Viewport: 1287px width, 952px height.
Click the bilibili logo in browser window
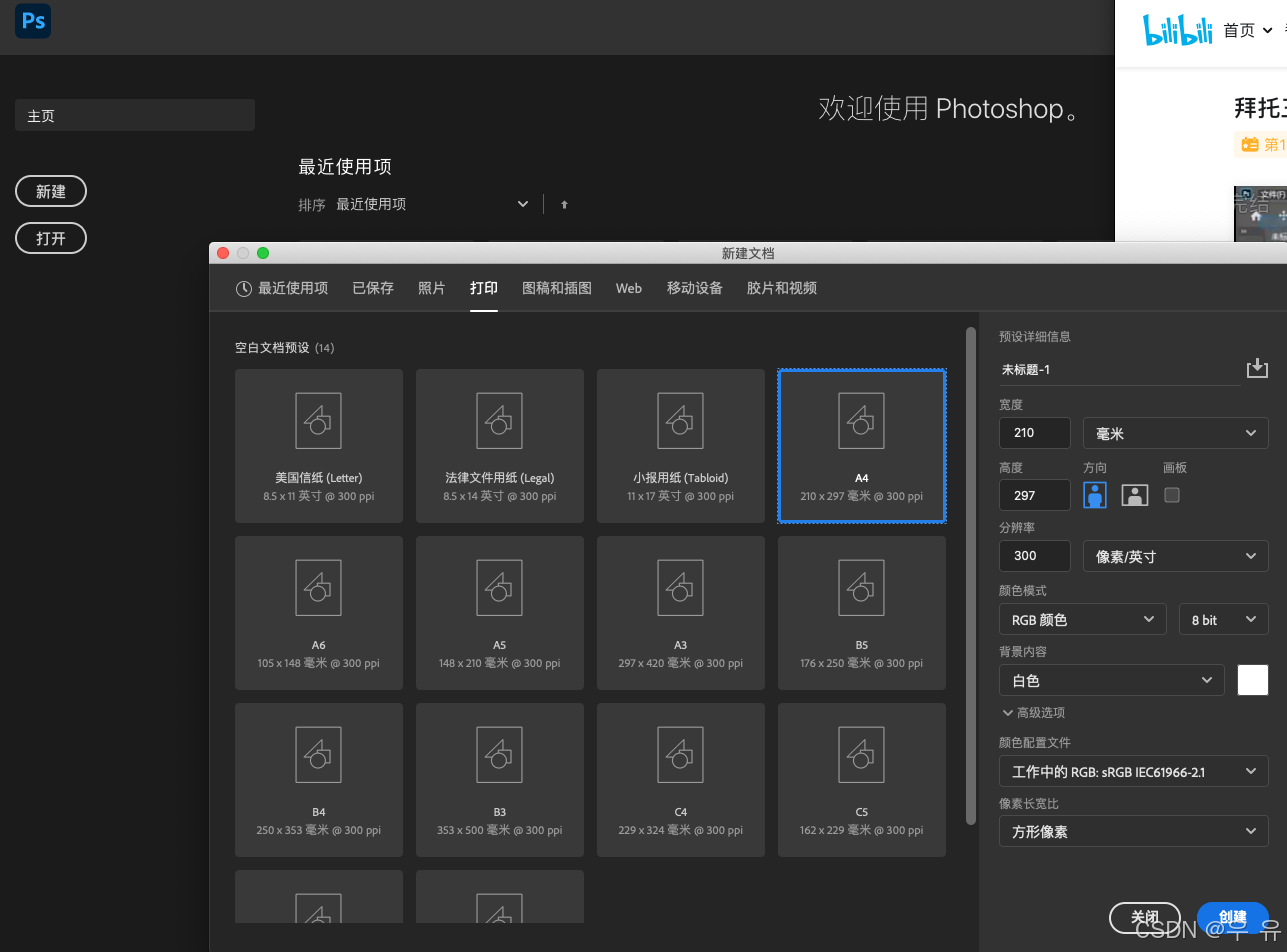coord(1178,30)
